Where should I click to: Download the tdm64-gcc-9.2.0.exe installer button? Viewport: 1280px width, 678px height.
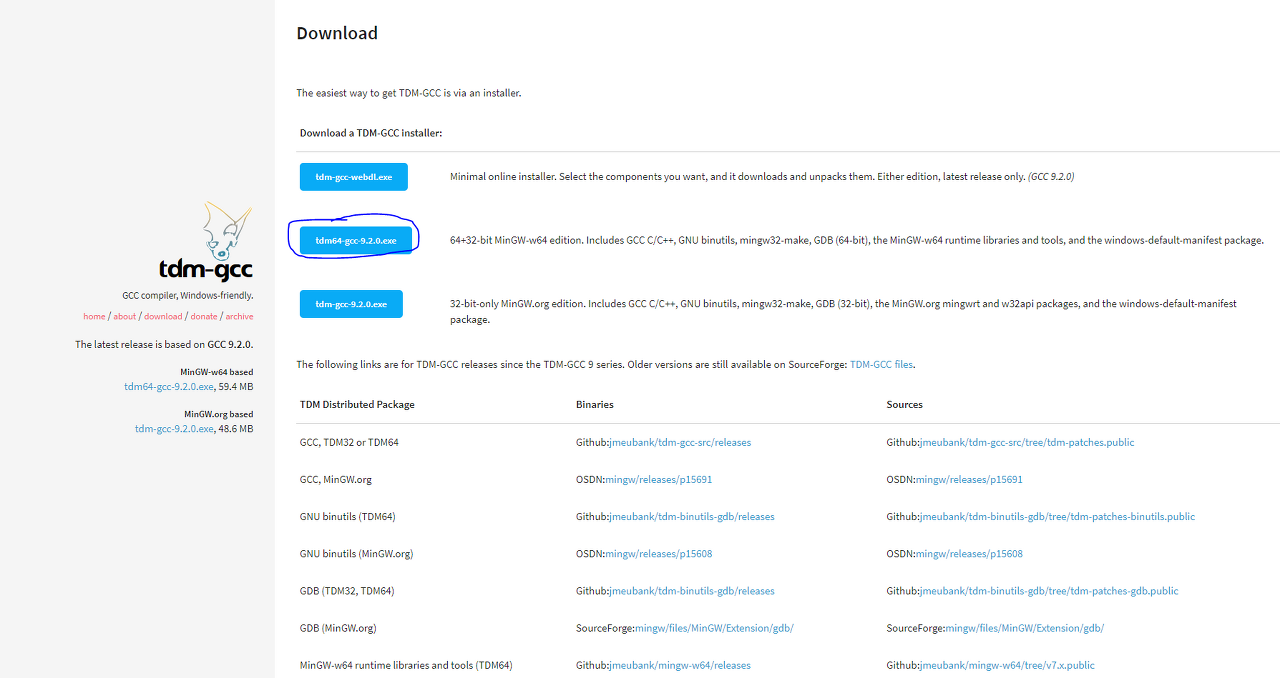(356, 240)
